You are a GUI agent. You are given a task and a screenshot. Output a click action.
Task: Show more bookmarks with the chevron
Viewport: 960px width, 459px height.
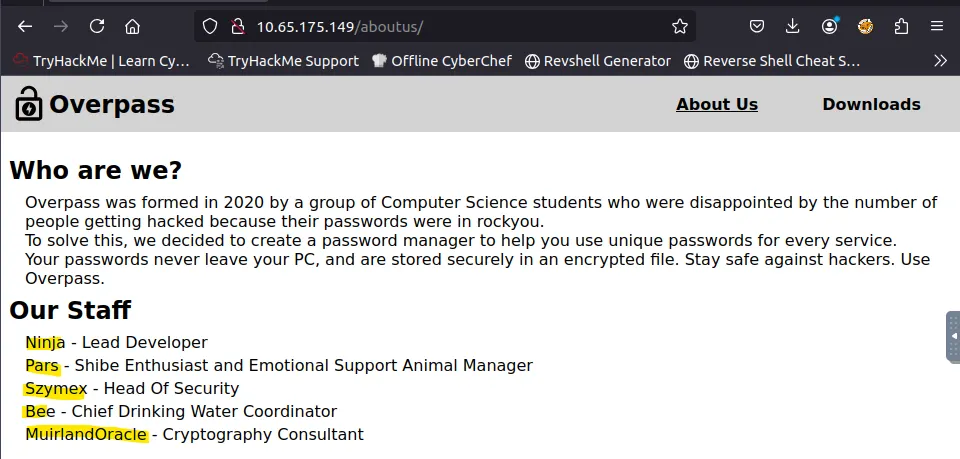tap(940, 61)
